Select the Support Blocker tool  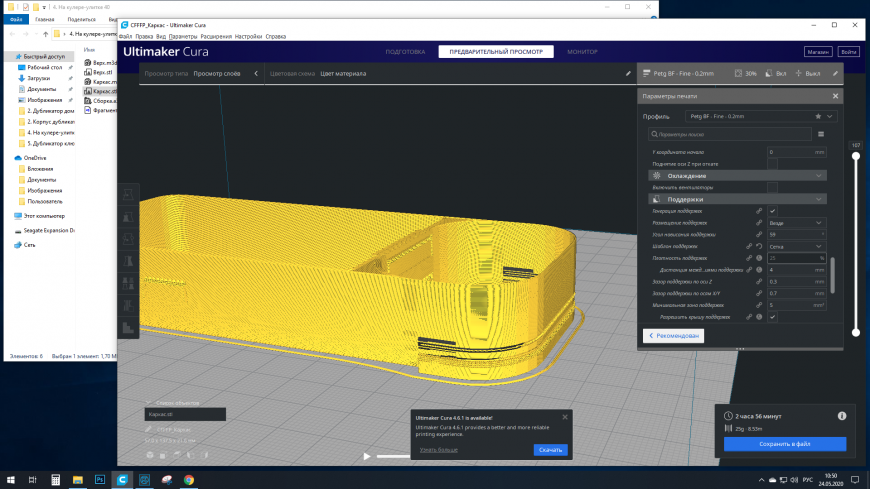pyautogui.click(x=128, y=306)
